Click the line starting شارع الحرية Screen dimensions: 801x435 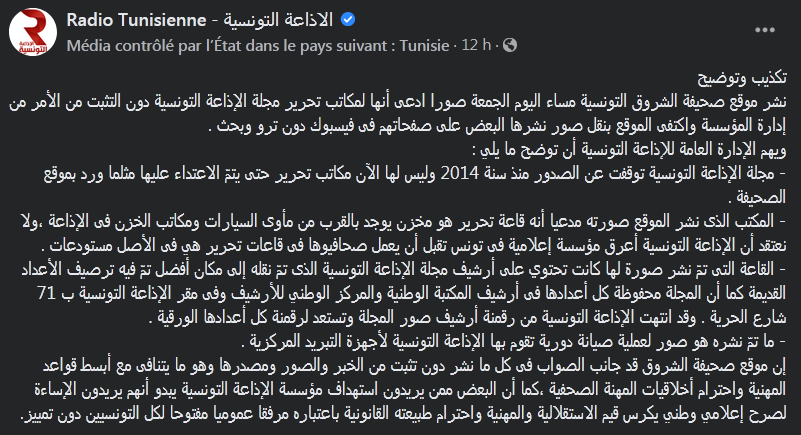tap(467, 318)
